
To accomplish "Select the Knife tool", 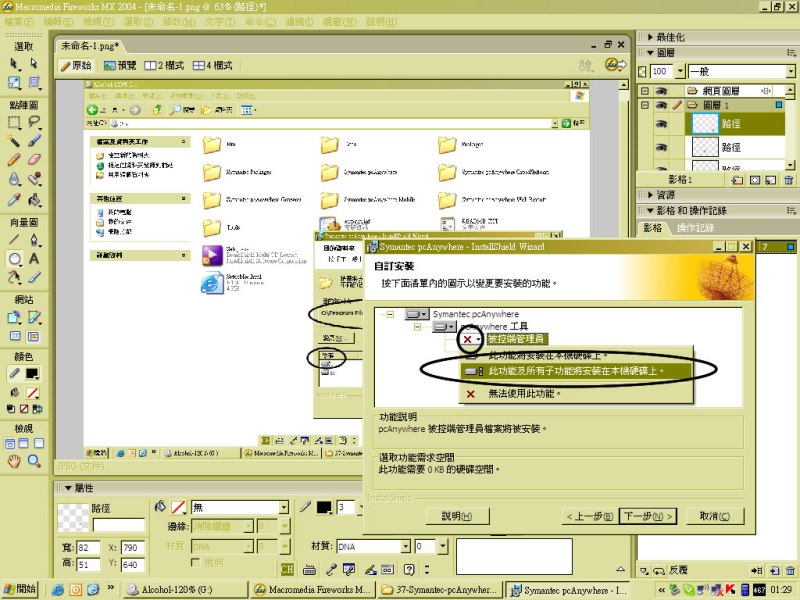I will coord(34,278).
